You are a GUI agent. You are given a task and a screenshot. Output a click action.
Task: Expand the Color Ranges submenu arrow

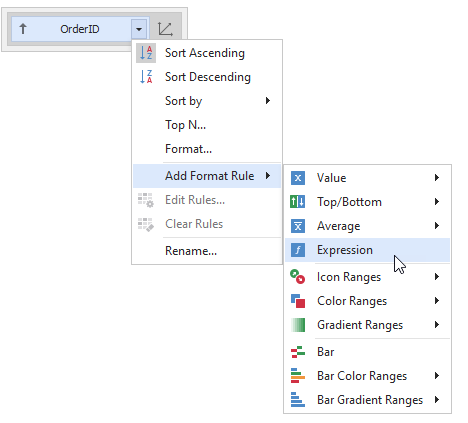[437, 301]
